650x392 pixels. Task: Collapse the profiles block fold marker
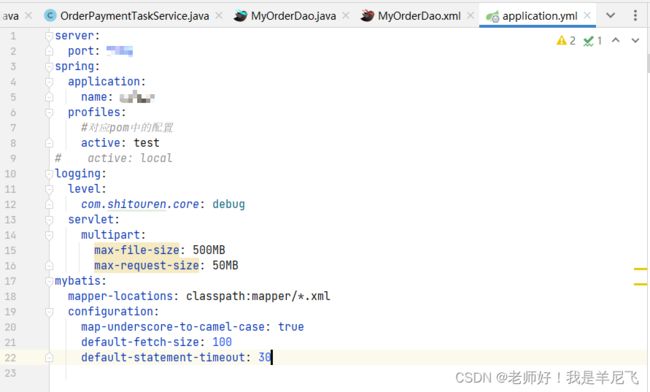(x=49, y=113)
